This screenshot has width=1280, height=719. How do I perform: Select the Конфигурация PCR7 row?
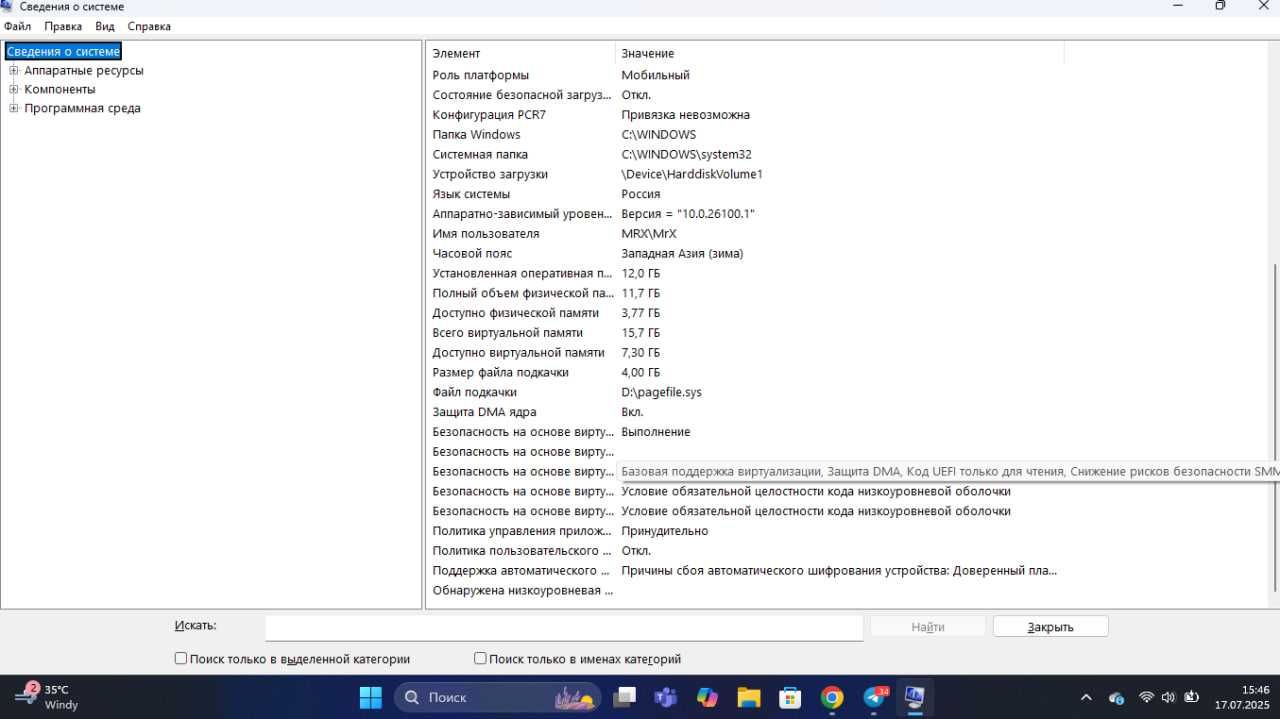[745, 114]
